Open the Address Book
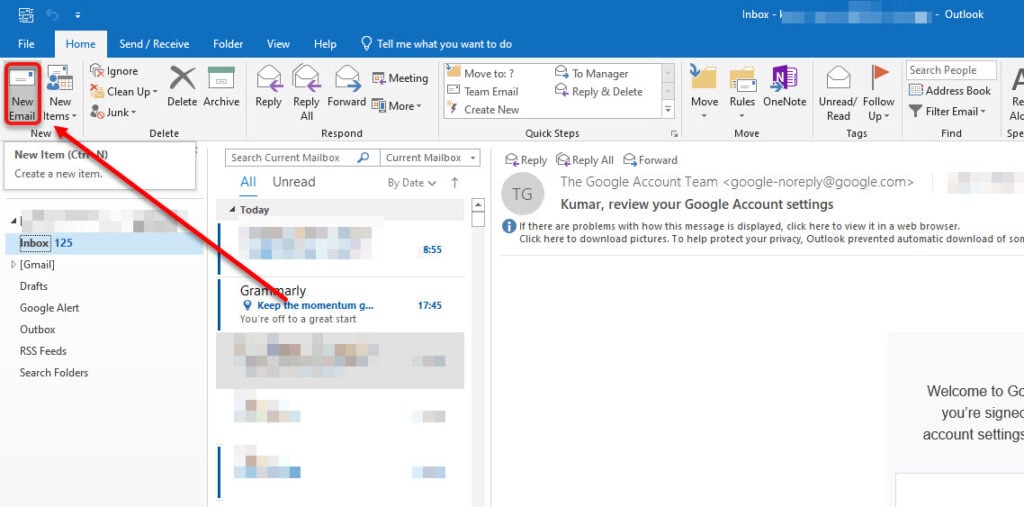Image resolution: width=1024 pixels, height=507 pixels. (950, 91)
